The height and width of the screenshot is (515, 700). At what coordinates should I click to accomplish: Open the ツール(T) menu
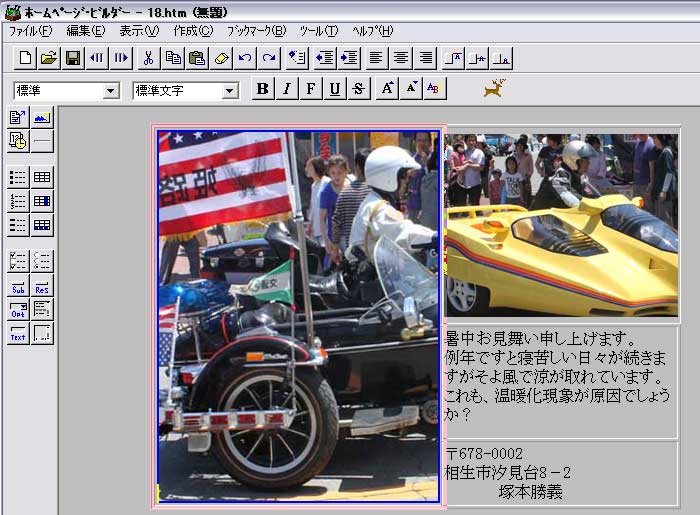click(318, 31)
